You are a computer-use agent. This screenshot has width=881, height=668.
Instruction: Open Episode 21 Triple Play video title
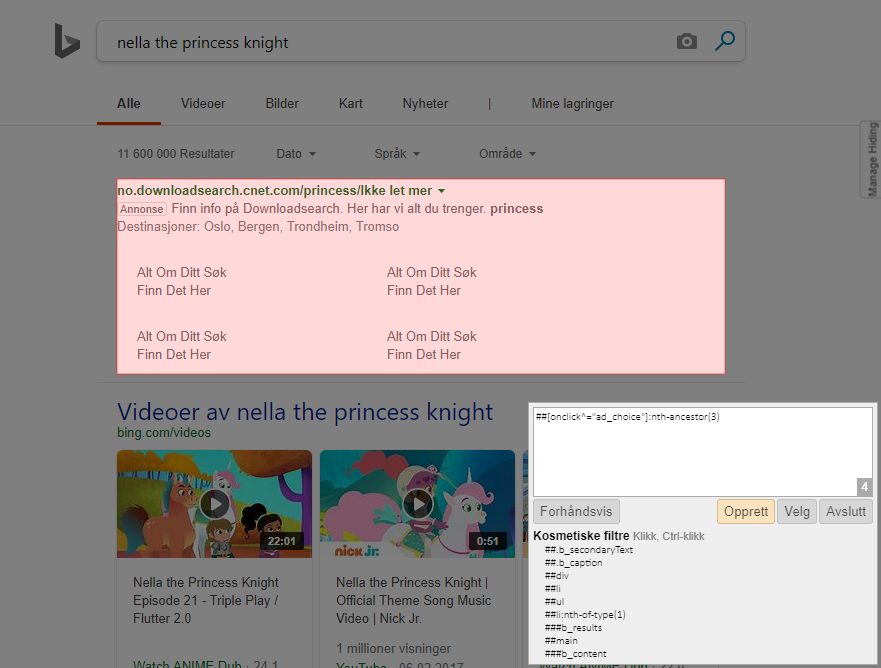tap(206, 600)
